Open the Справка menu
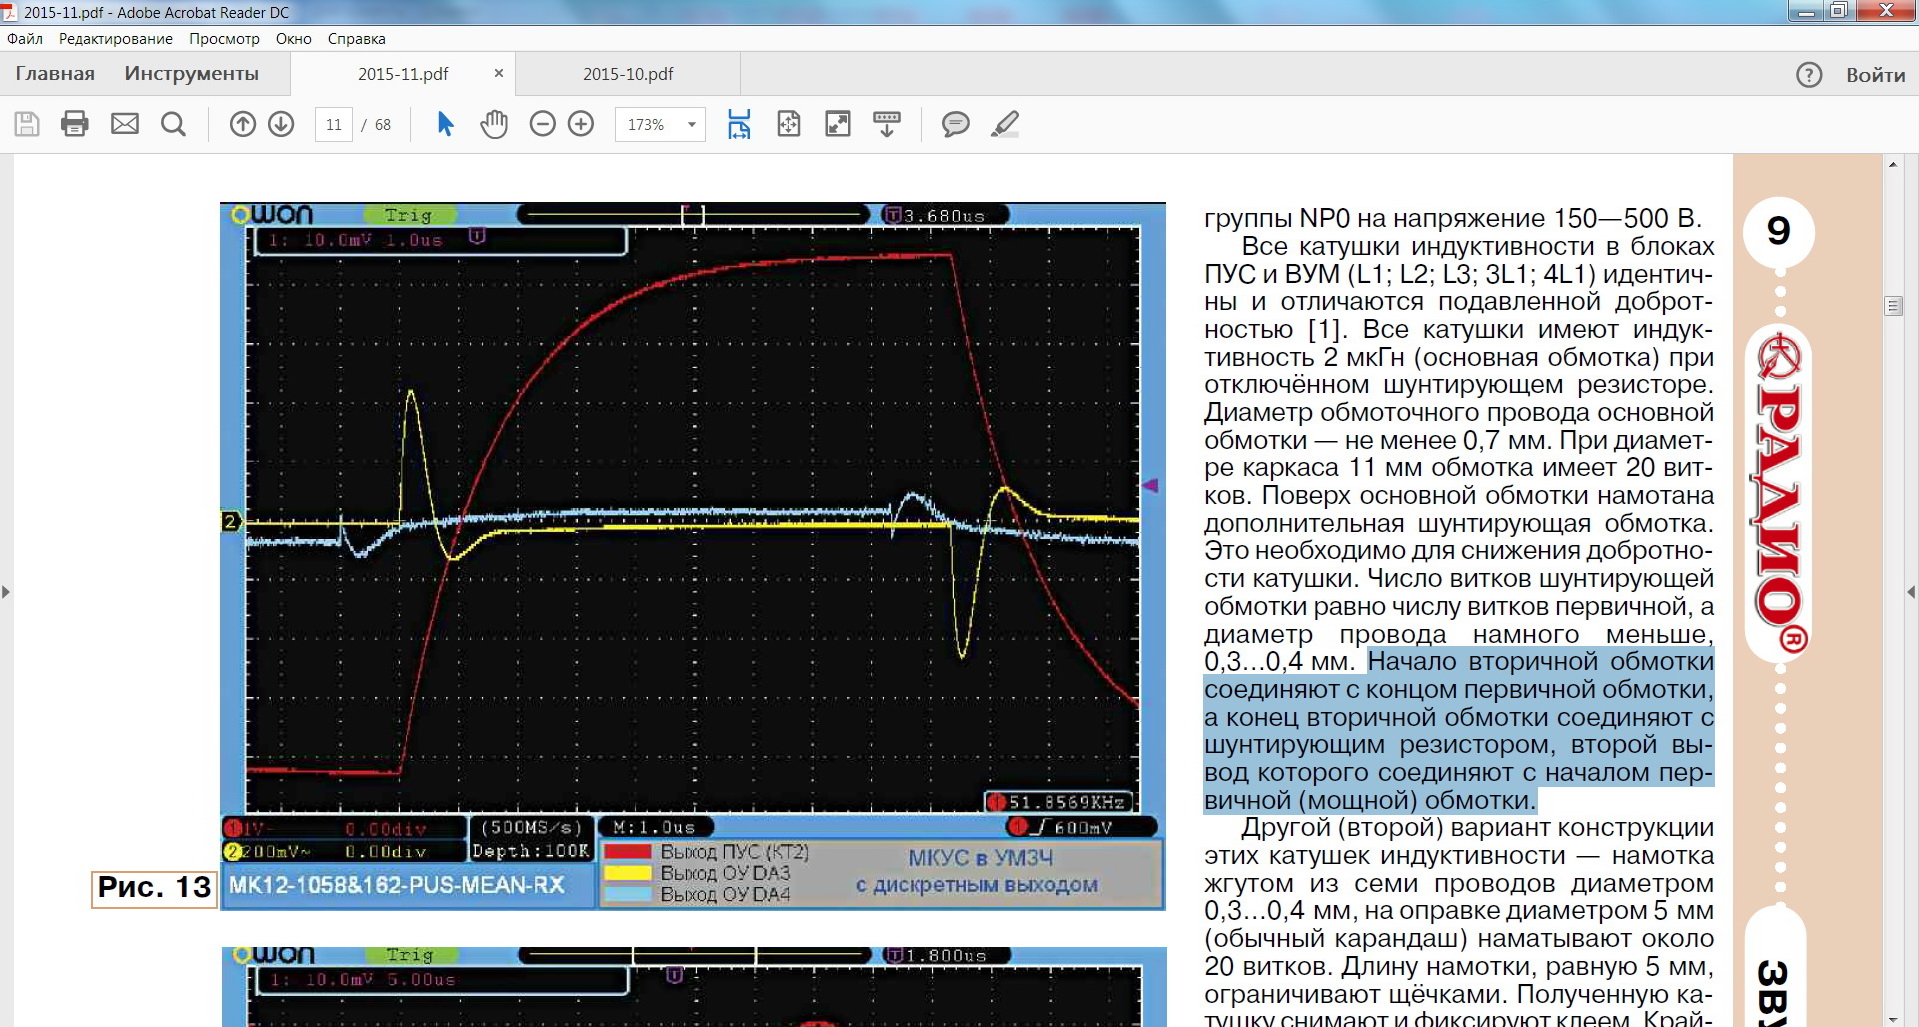1919x1027 pixels. tap(356, 39)
